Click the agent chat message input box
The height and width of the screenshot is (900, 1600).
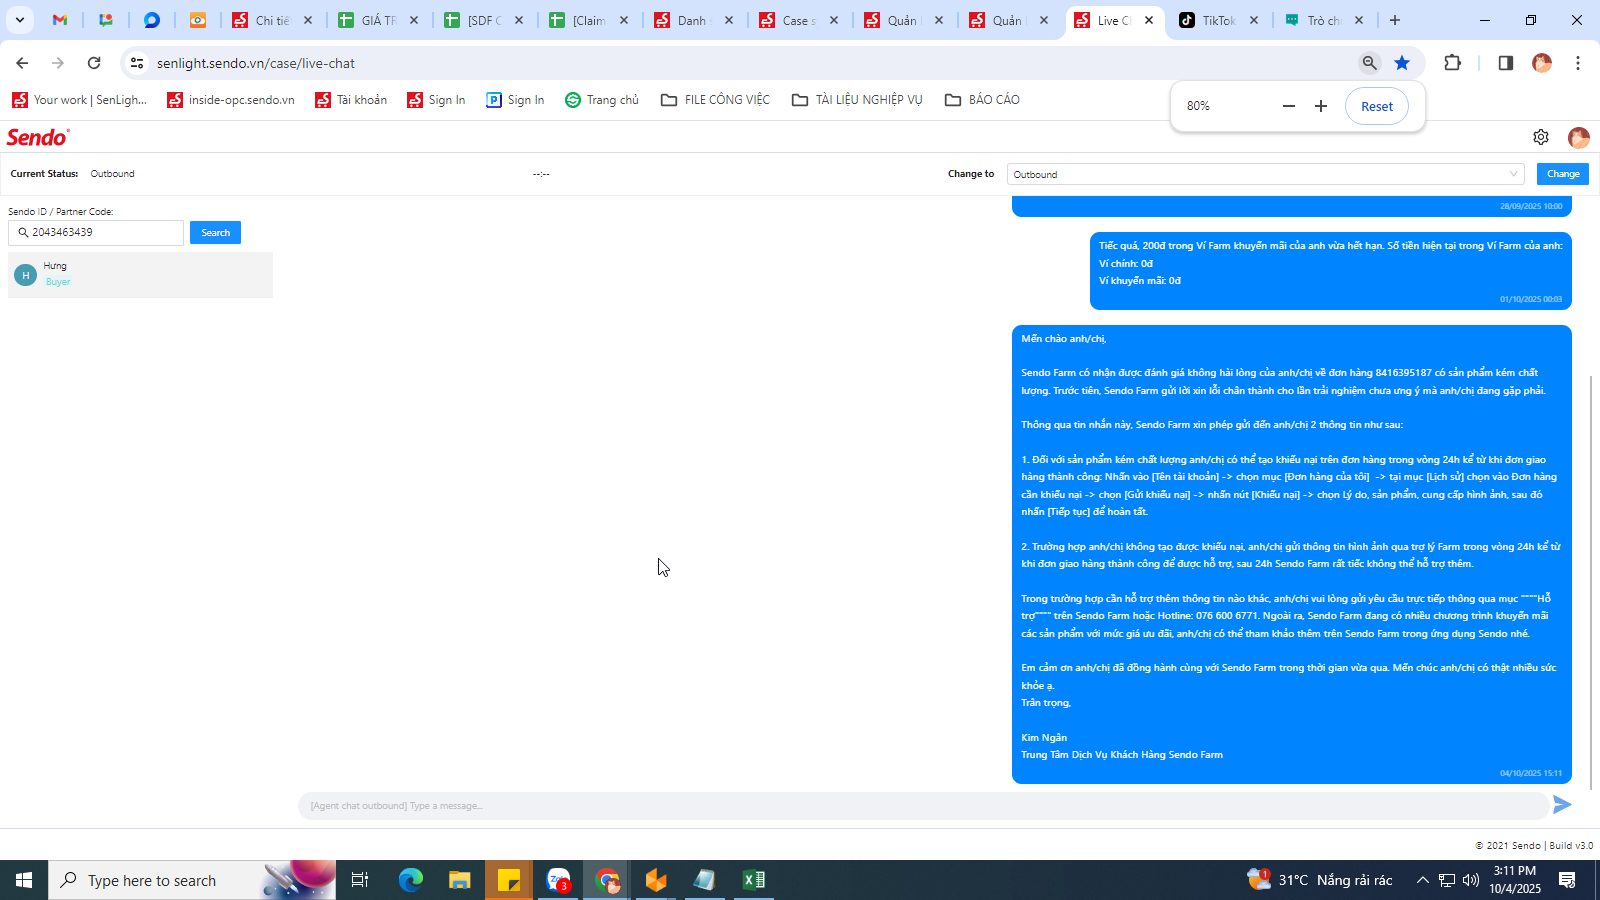[923, 806]
